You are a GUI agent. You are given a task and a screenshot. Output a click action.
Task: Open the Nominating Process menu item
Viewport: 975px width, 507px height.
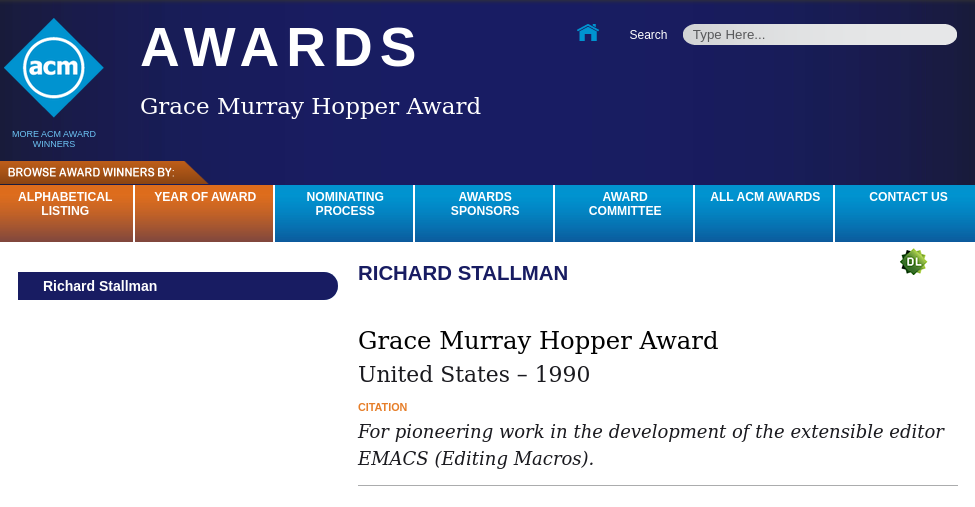[345, 204]
